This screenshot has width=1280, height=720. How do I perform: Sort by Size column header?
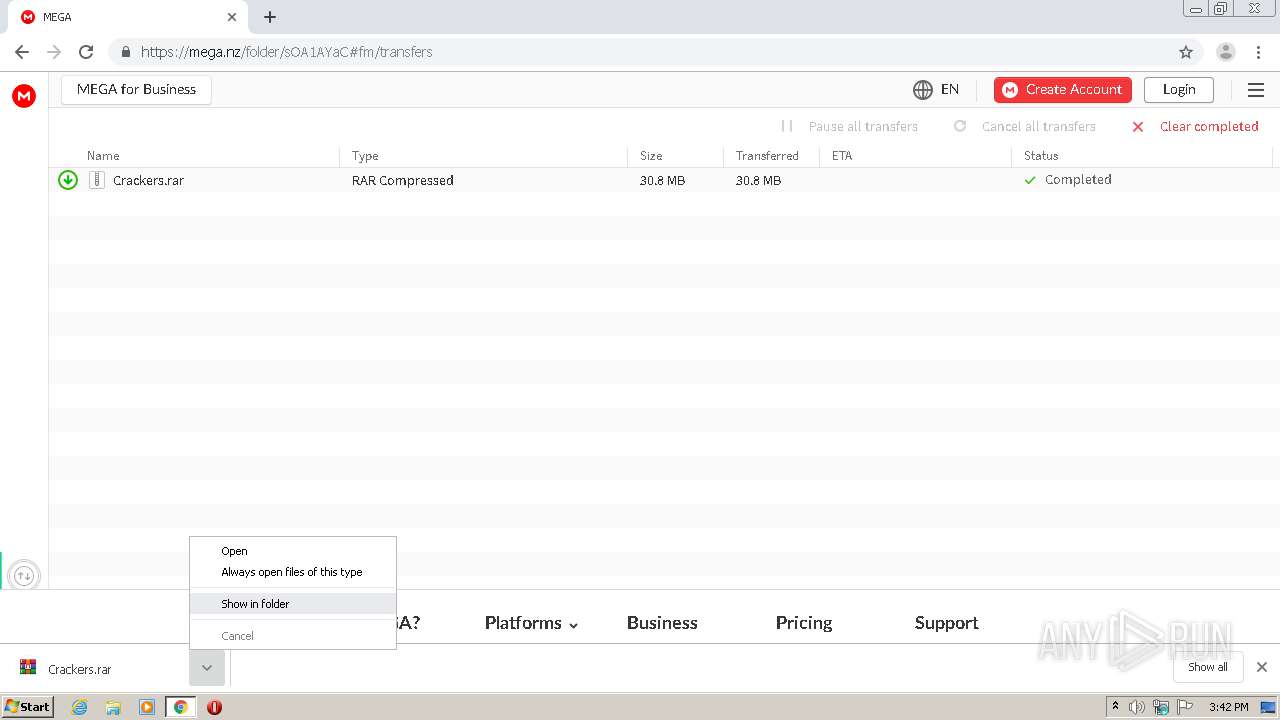(651, 156)
